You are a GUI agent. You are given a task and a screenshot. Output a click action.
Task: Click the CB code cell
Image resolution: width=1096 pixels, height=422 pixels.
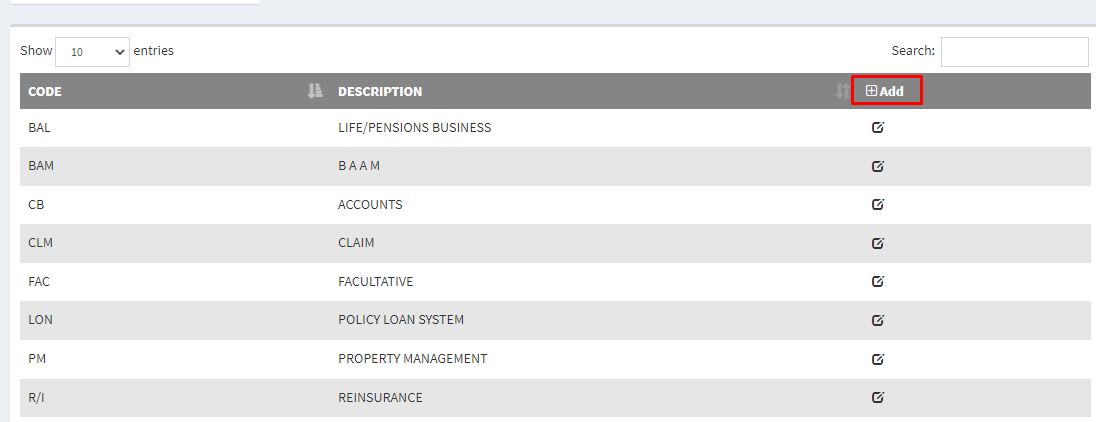(x=37, y=205)
